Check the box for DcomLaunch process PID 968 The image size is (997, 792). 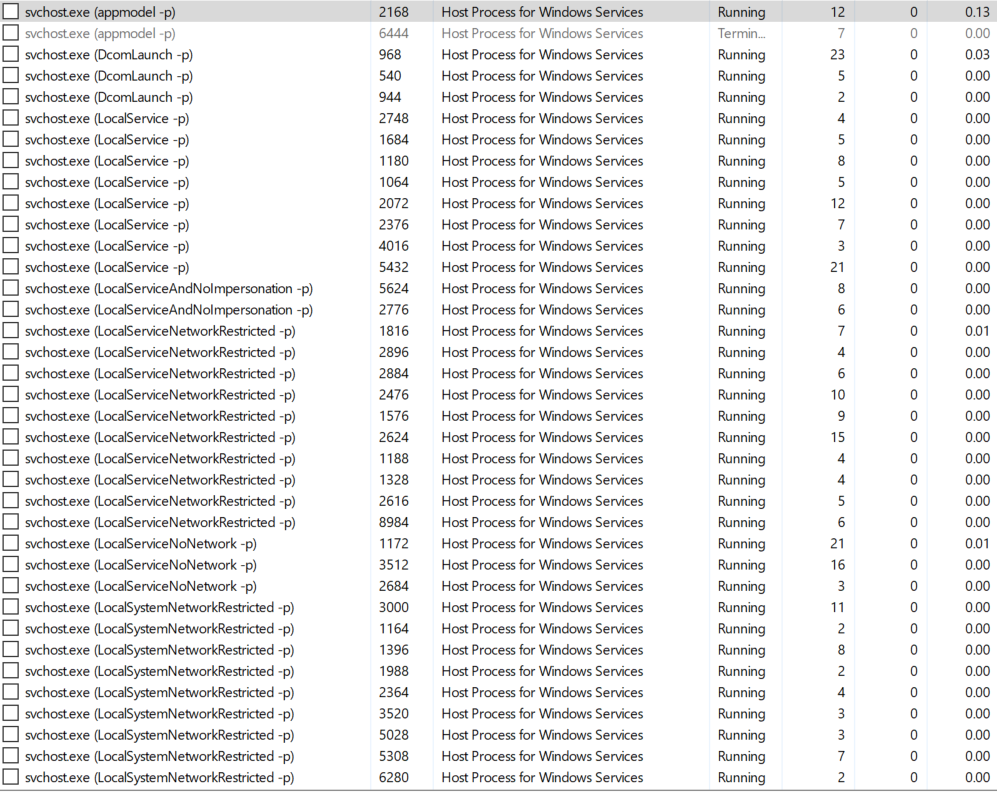(x=10, y=54)
